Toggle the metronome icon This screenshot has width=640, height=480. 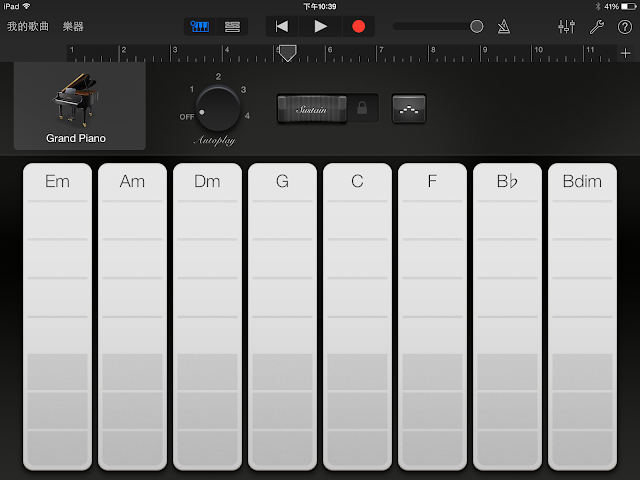pos(504,27)
